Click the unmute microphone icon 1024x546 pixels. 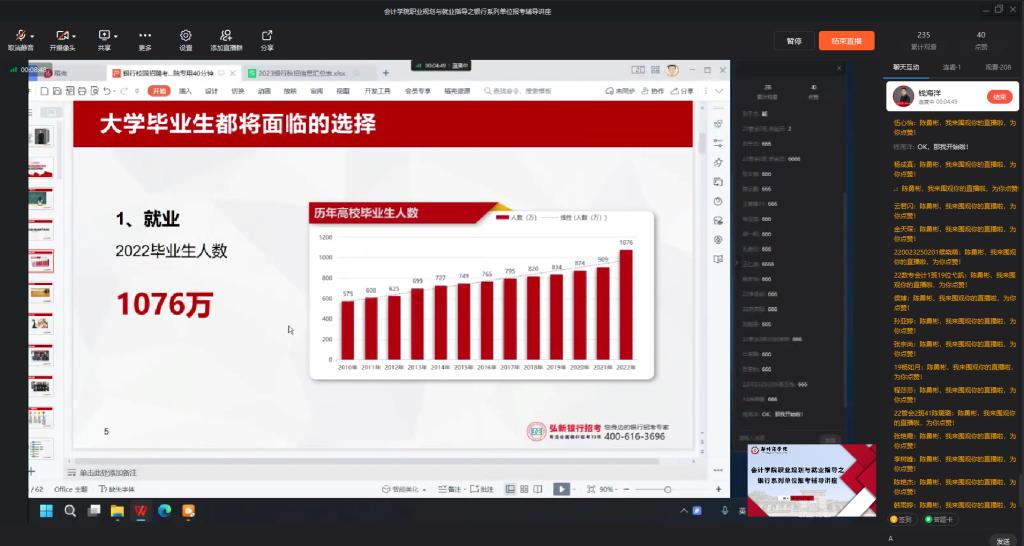tap(19, 35)
